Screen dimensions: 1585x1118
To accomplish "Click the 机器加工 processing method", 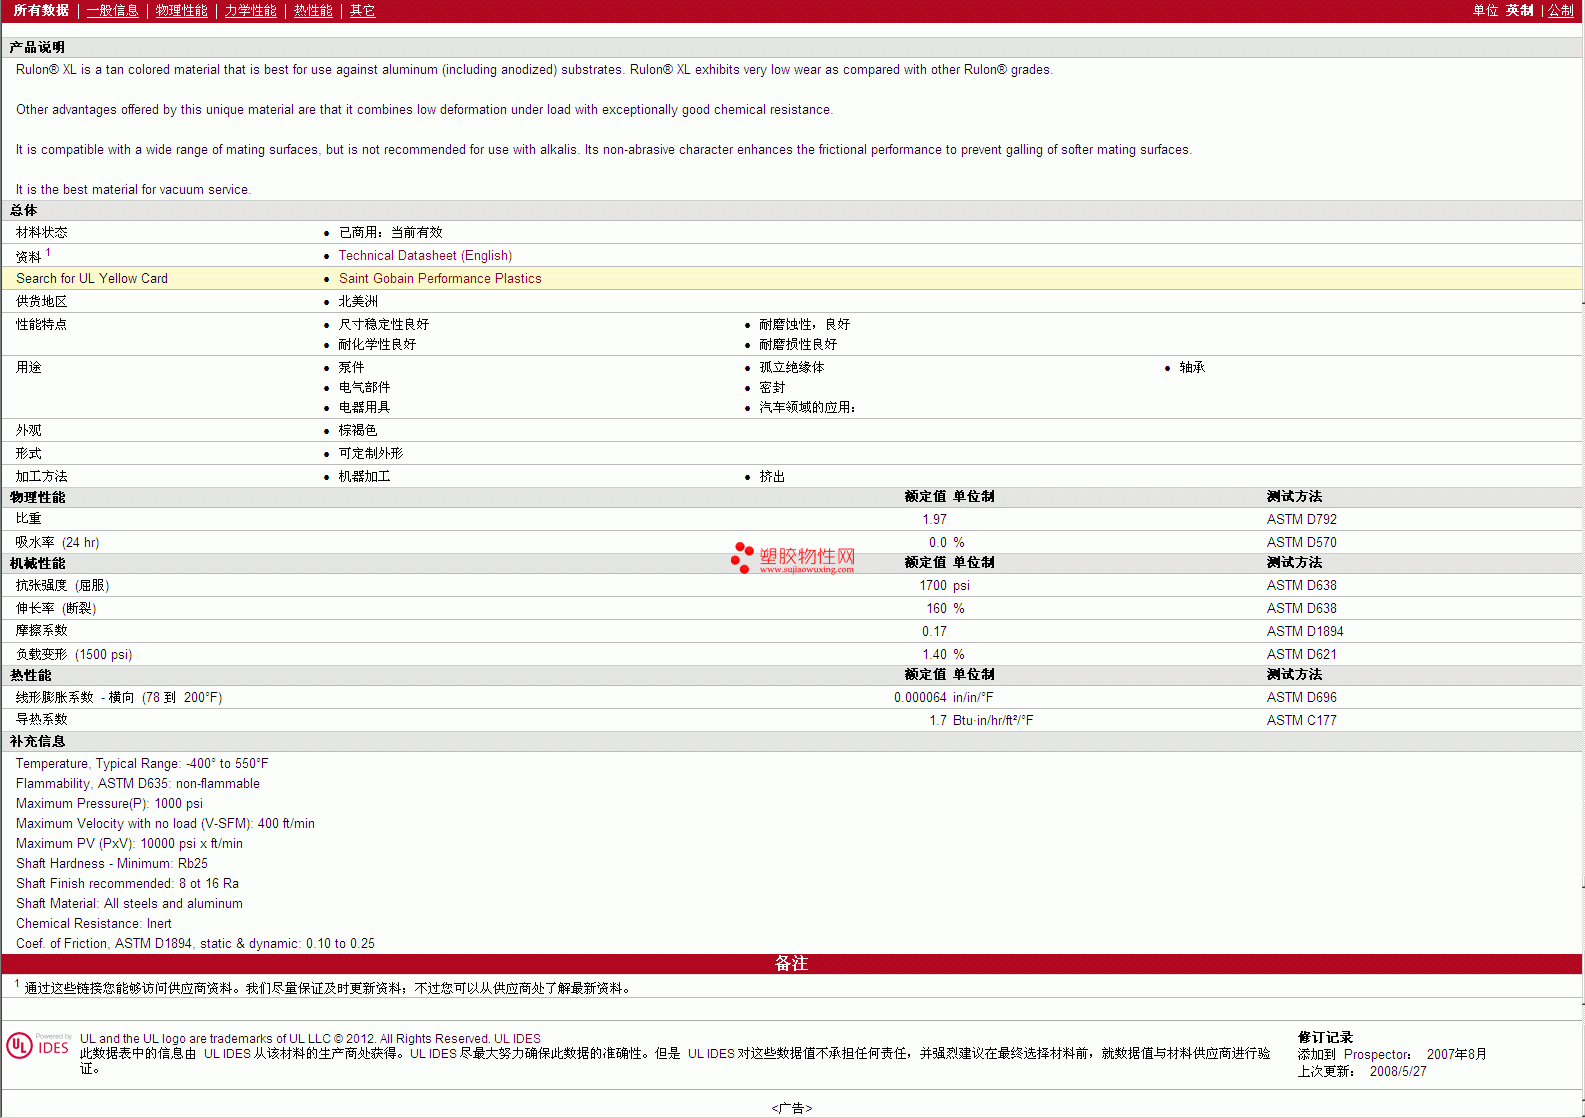I will coord(364,476).
